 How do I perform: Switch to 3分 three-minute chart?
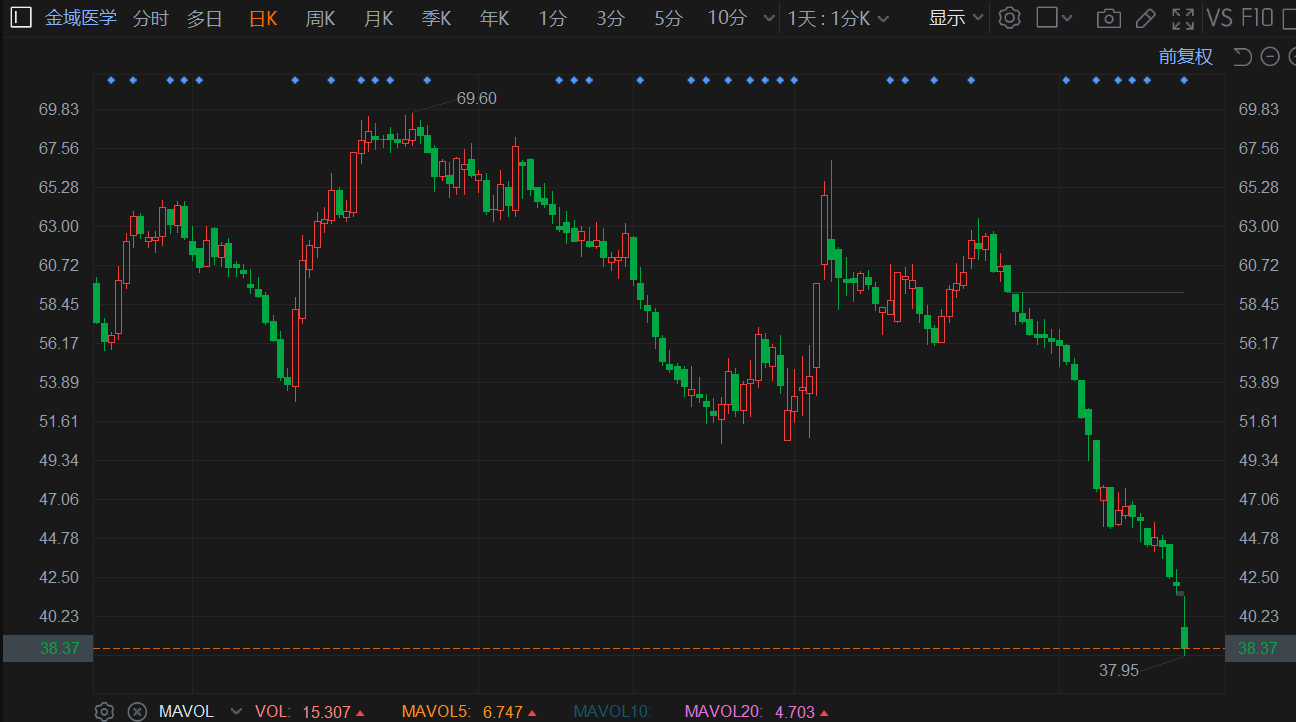pyautogui.click(x=610, y=18)
